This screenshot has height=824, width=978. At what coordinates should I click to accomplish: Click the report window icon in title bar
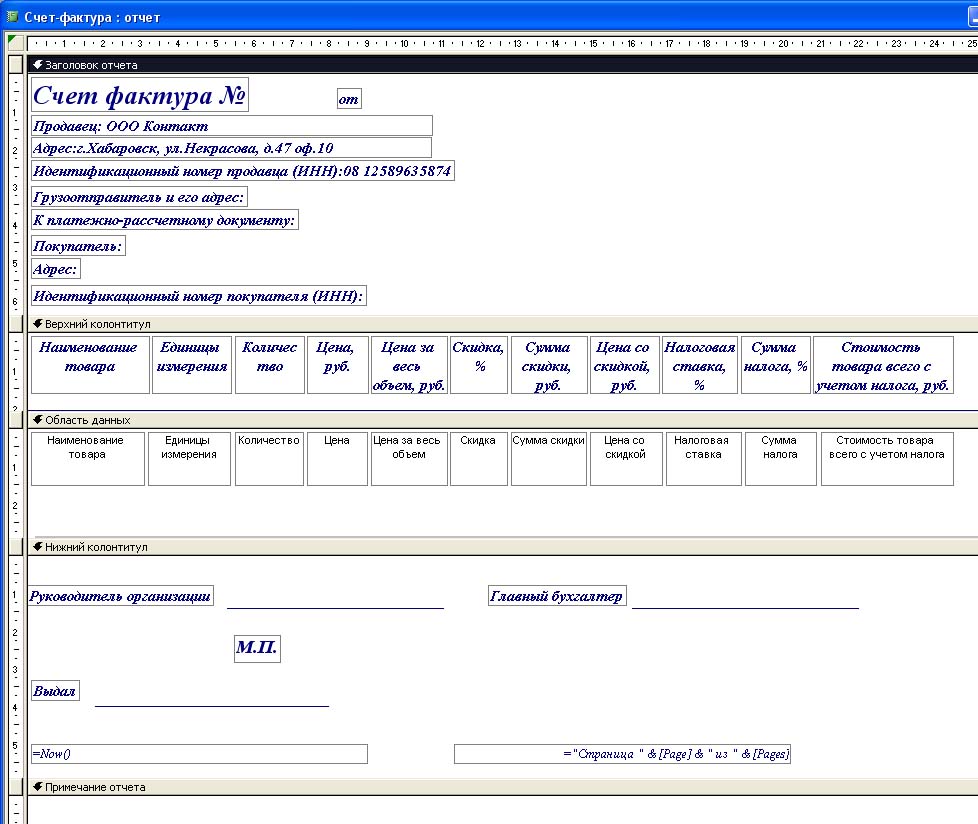point(11,17)
